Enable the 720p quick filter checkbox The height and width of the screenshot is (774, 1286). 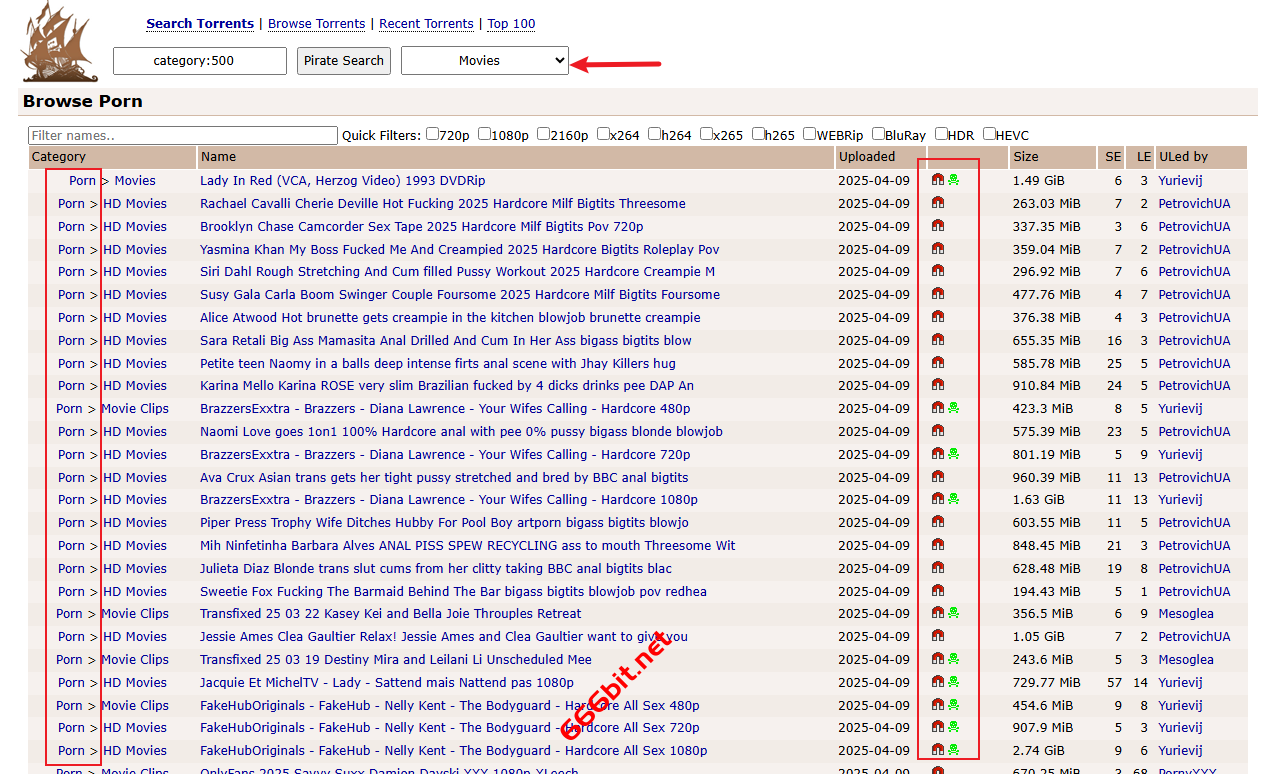(x=433, y=134)
